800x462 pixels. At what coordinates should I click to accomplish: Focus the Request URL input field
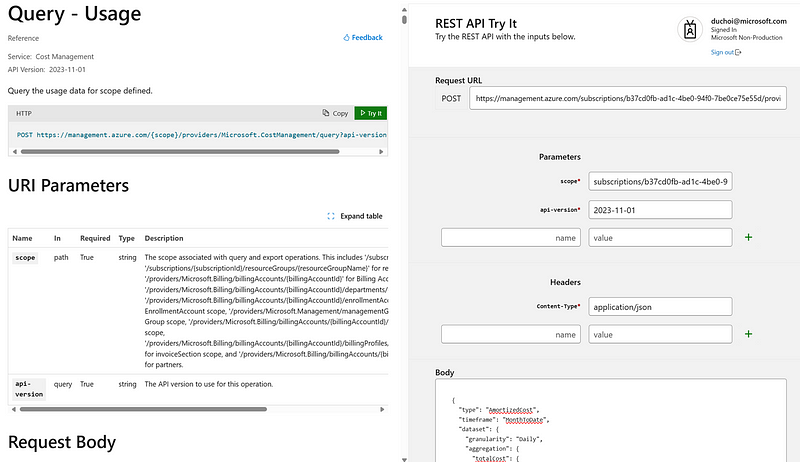(x=628, y=99)
